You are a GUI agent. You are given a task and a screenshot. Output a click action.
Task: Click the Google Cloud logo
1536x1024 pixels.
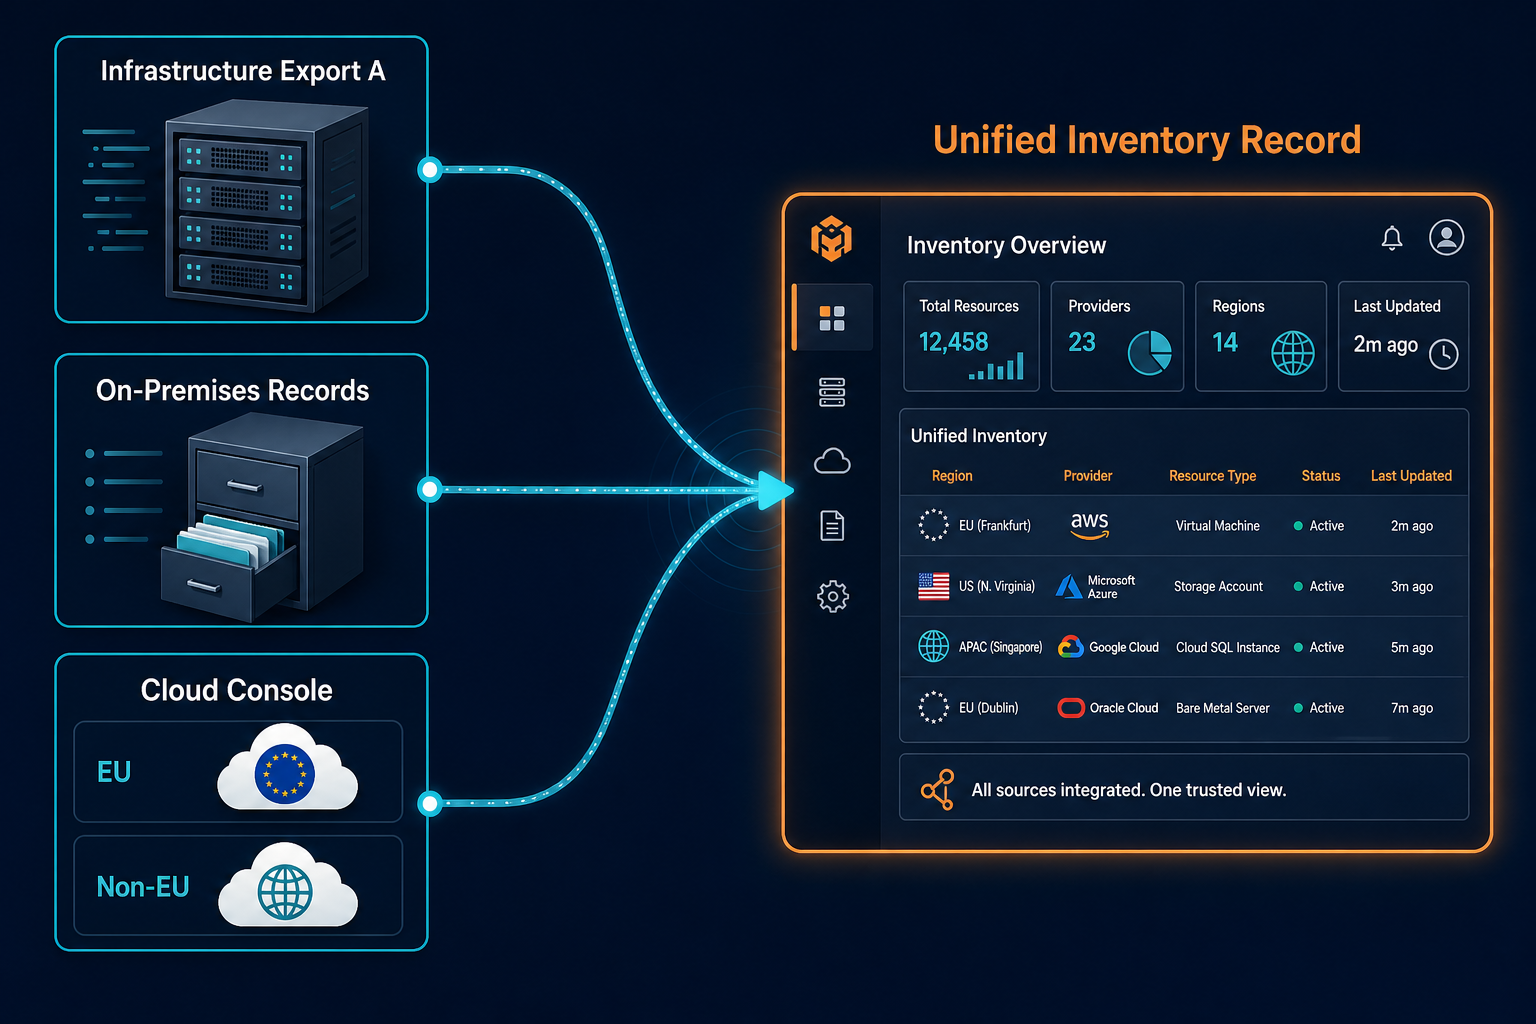(x=1108, y=647)
